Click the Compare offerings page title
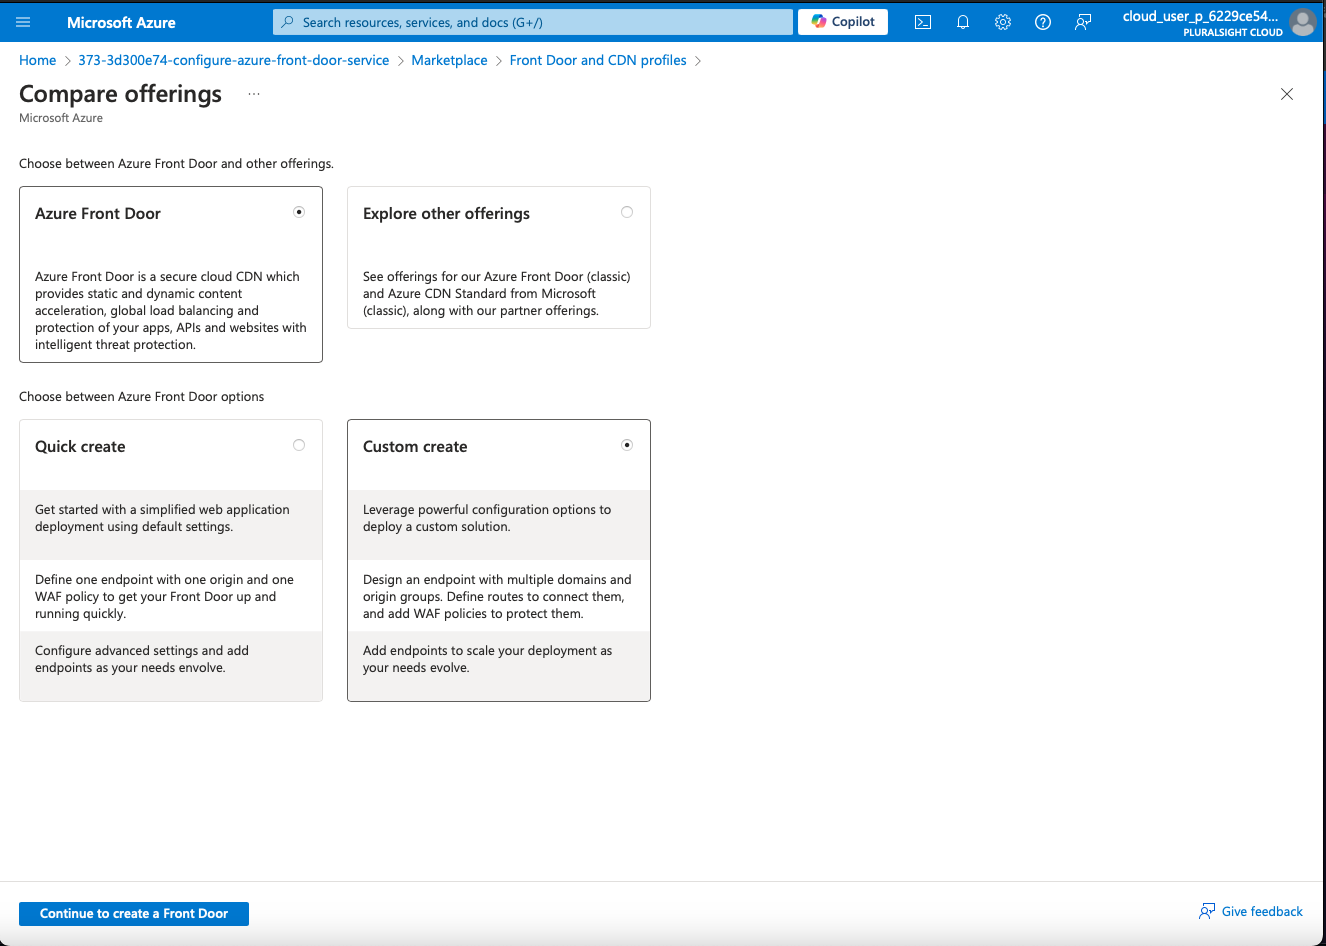The height and width of the screenshot is (946, 1326). (x=121, y=94)
